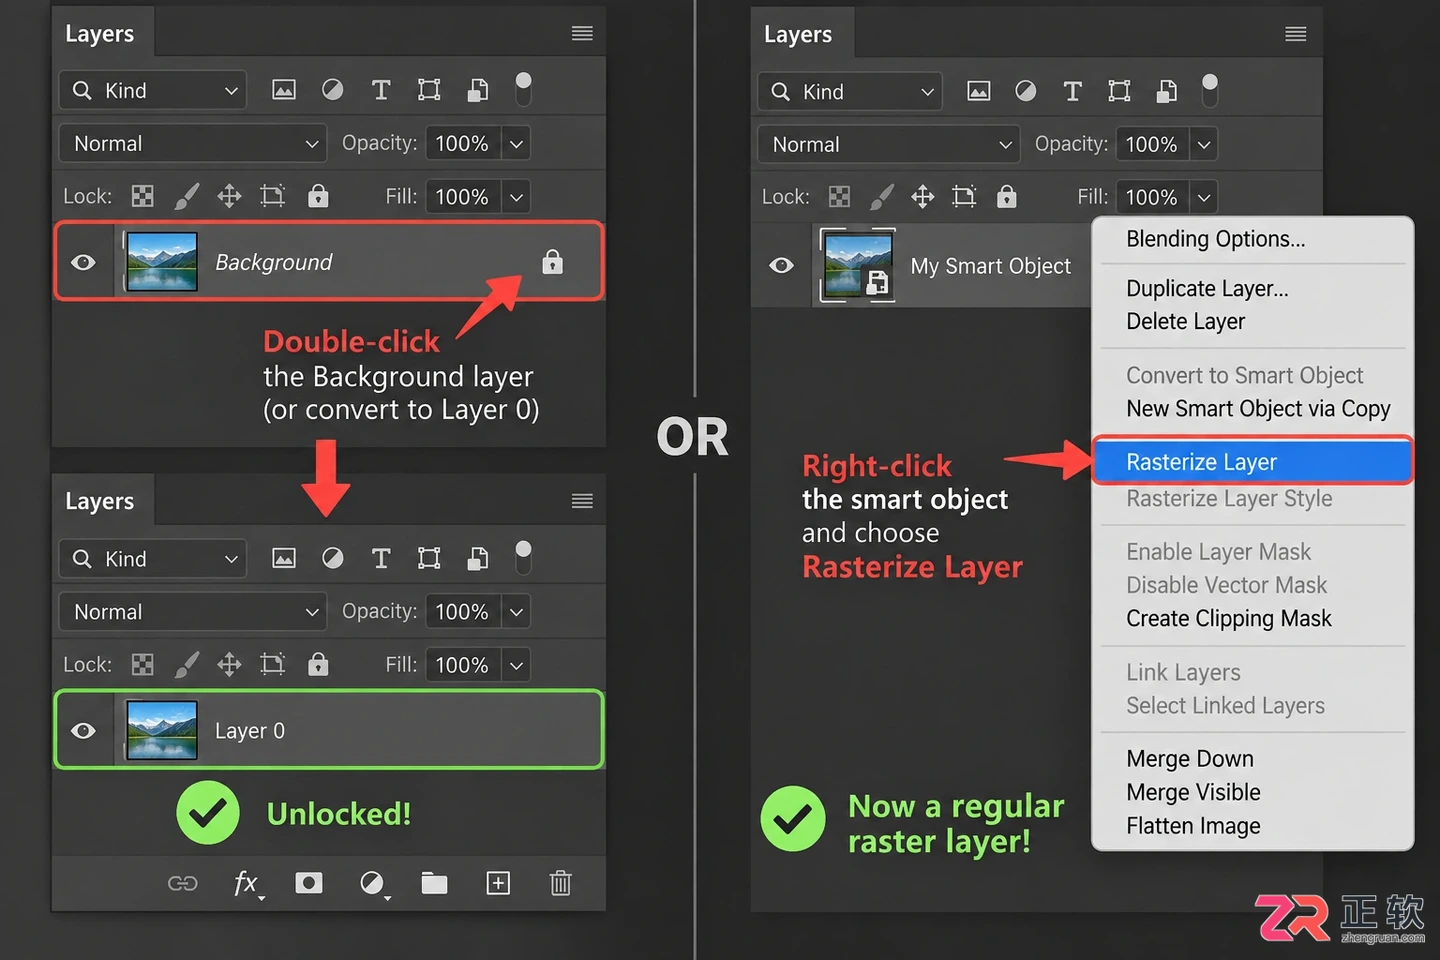Create a new group with the folder icon
This screenshot has height=960, width=1440.
434,883
